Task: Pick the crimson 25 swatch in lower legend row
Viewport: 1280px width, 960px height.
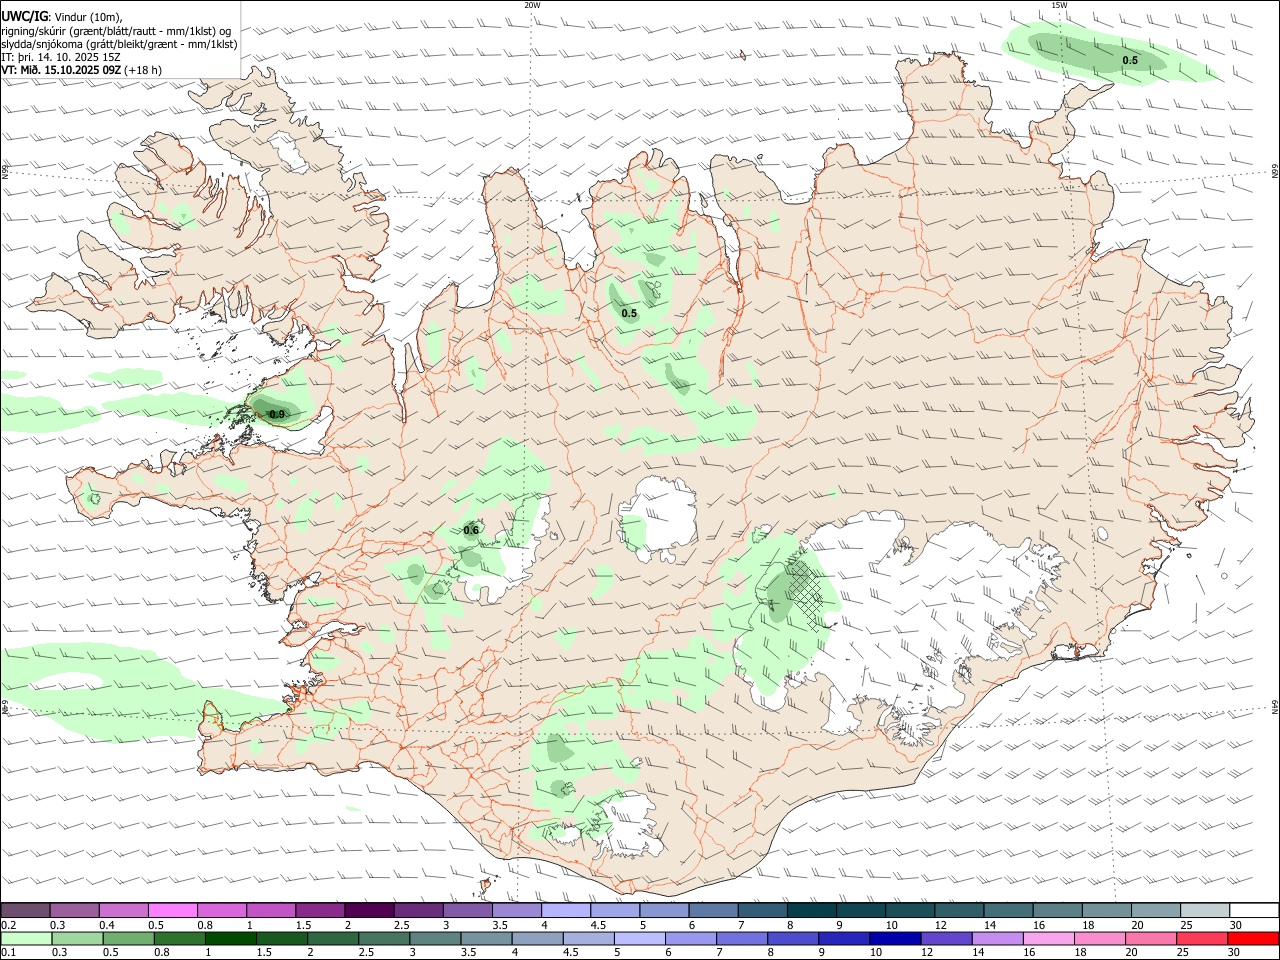Action: pos(1202,939)
